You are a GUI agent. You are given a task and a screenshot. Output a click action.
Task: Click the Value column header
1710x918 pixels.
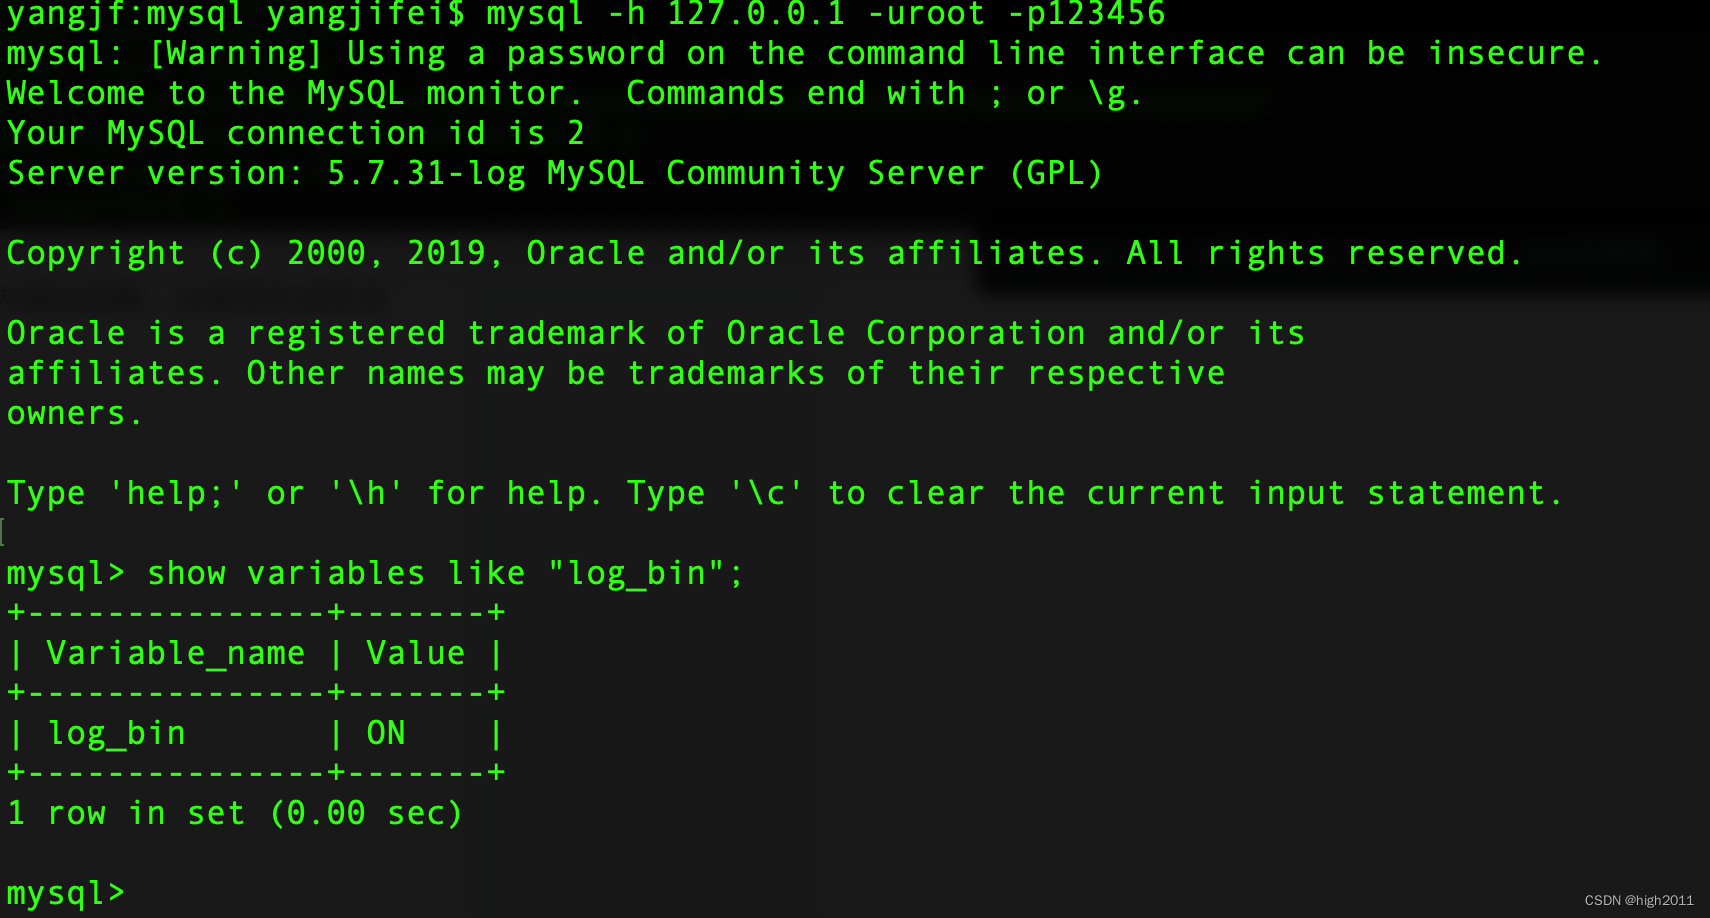coord(415,652)
